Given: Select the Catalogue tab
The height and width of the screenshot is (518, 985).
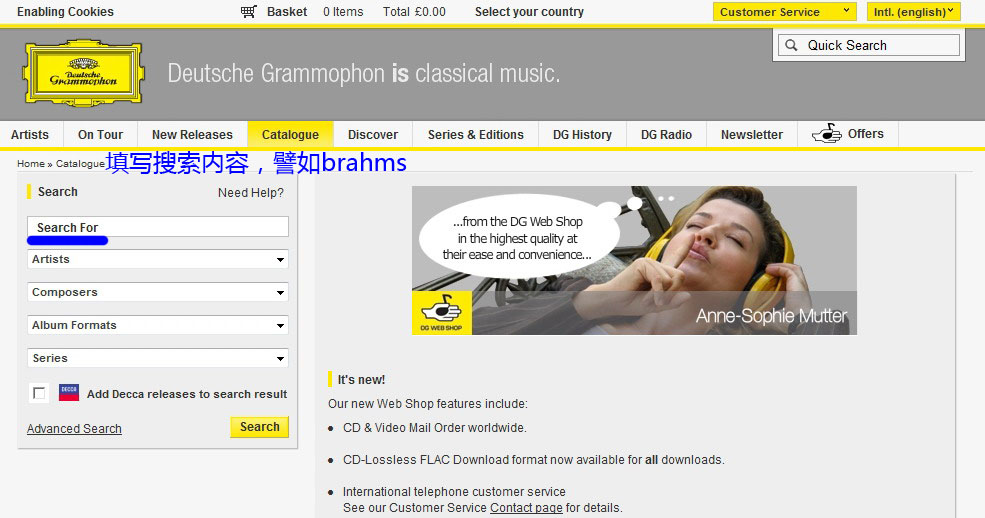Looking at the screenshot, I should pos(290,134).
